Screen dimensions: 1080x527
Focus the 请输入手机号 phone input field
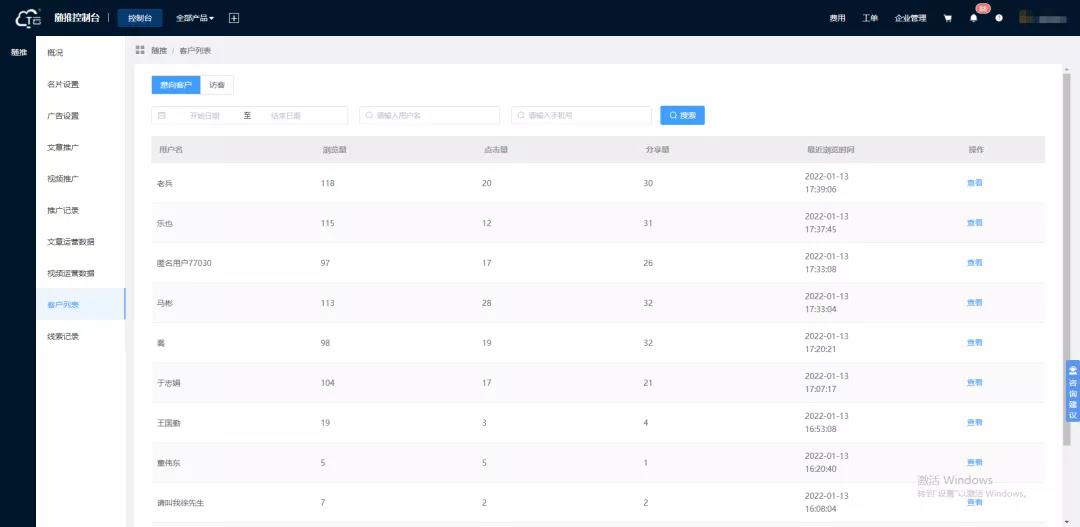(x=585, y=116)
